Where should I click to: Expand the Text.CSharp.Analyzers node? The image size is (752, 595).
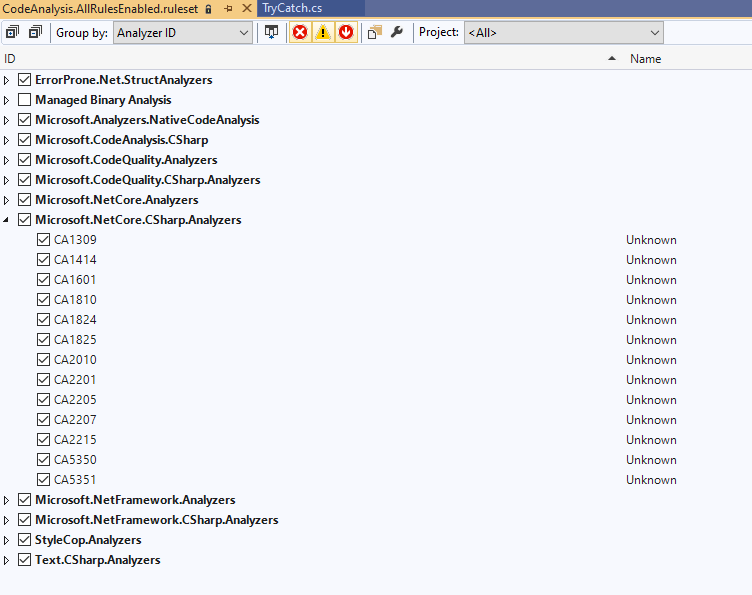[x=6, y=560]
